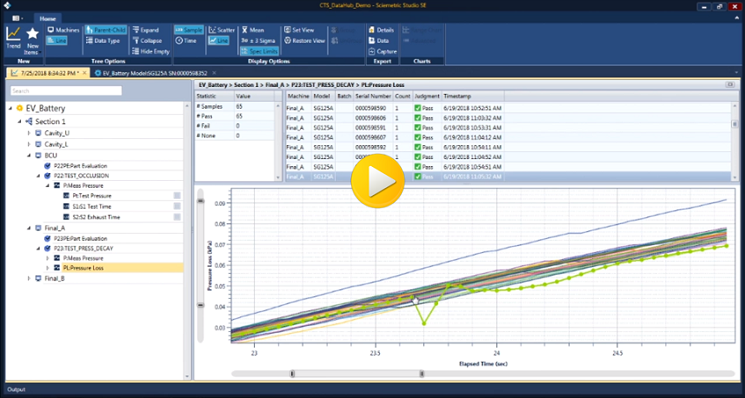Open a new Trend chart

pyautogui.click(x=13, y=38)
